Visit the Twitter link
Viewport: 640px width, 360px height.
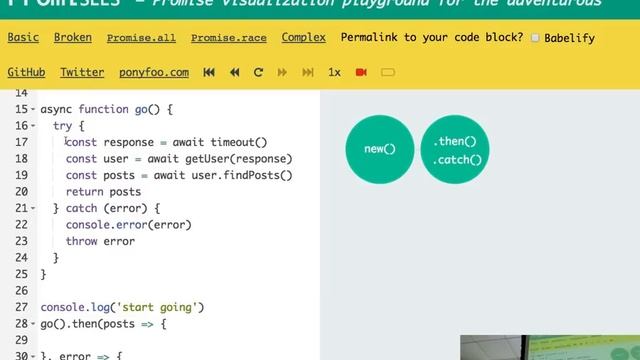[82, 72]
